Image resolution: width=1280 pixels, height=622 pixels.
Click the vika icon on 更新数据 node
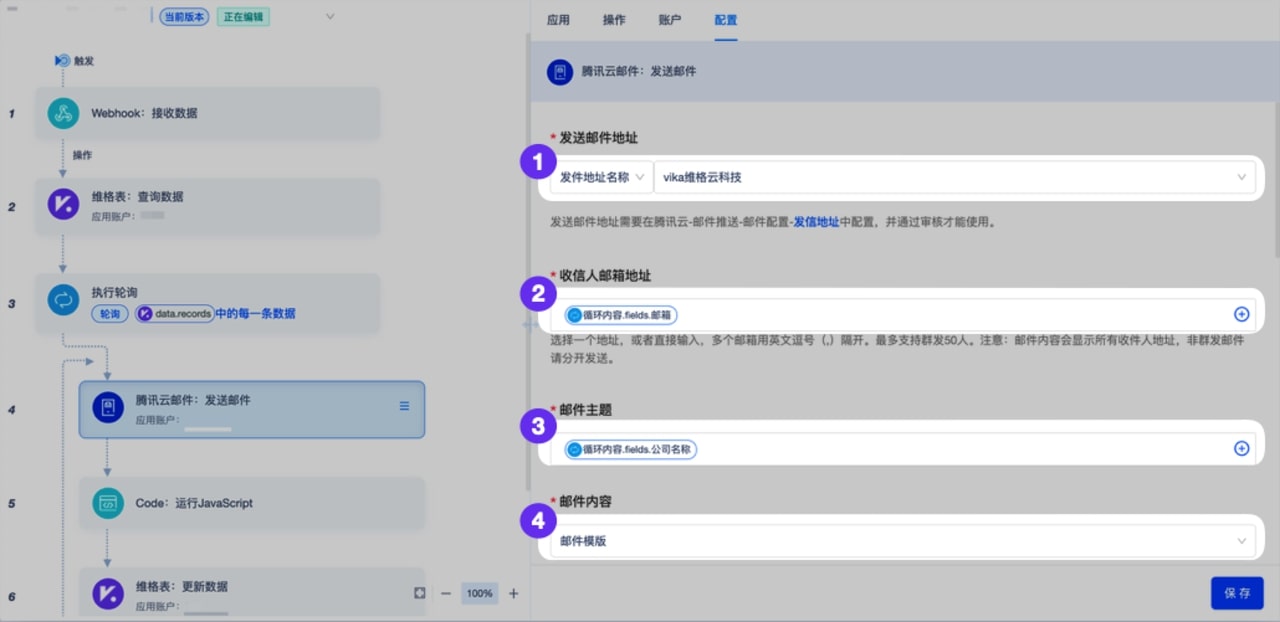coord(107,594)
